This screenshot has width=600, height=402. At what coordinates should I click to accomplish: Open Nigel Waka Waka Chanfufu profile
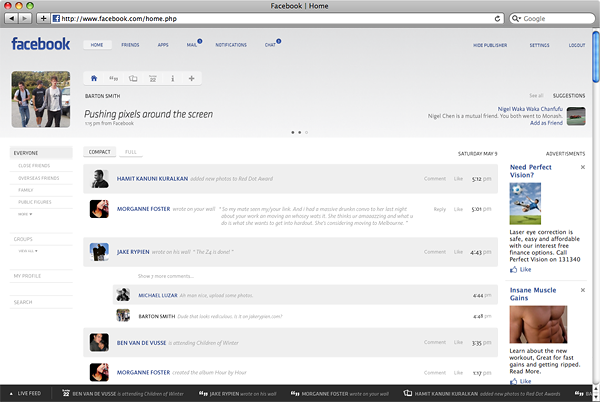coord(530,109)
